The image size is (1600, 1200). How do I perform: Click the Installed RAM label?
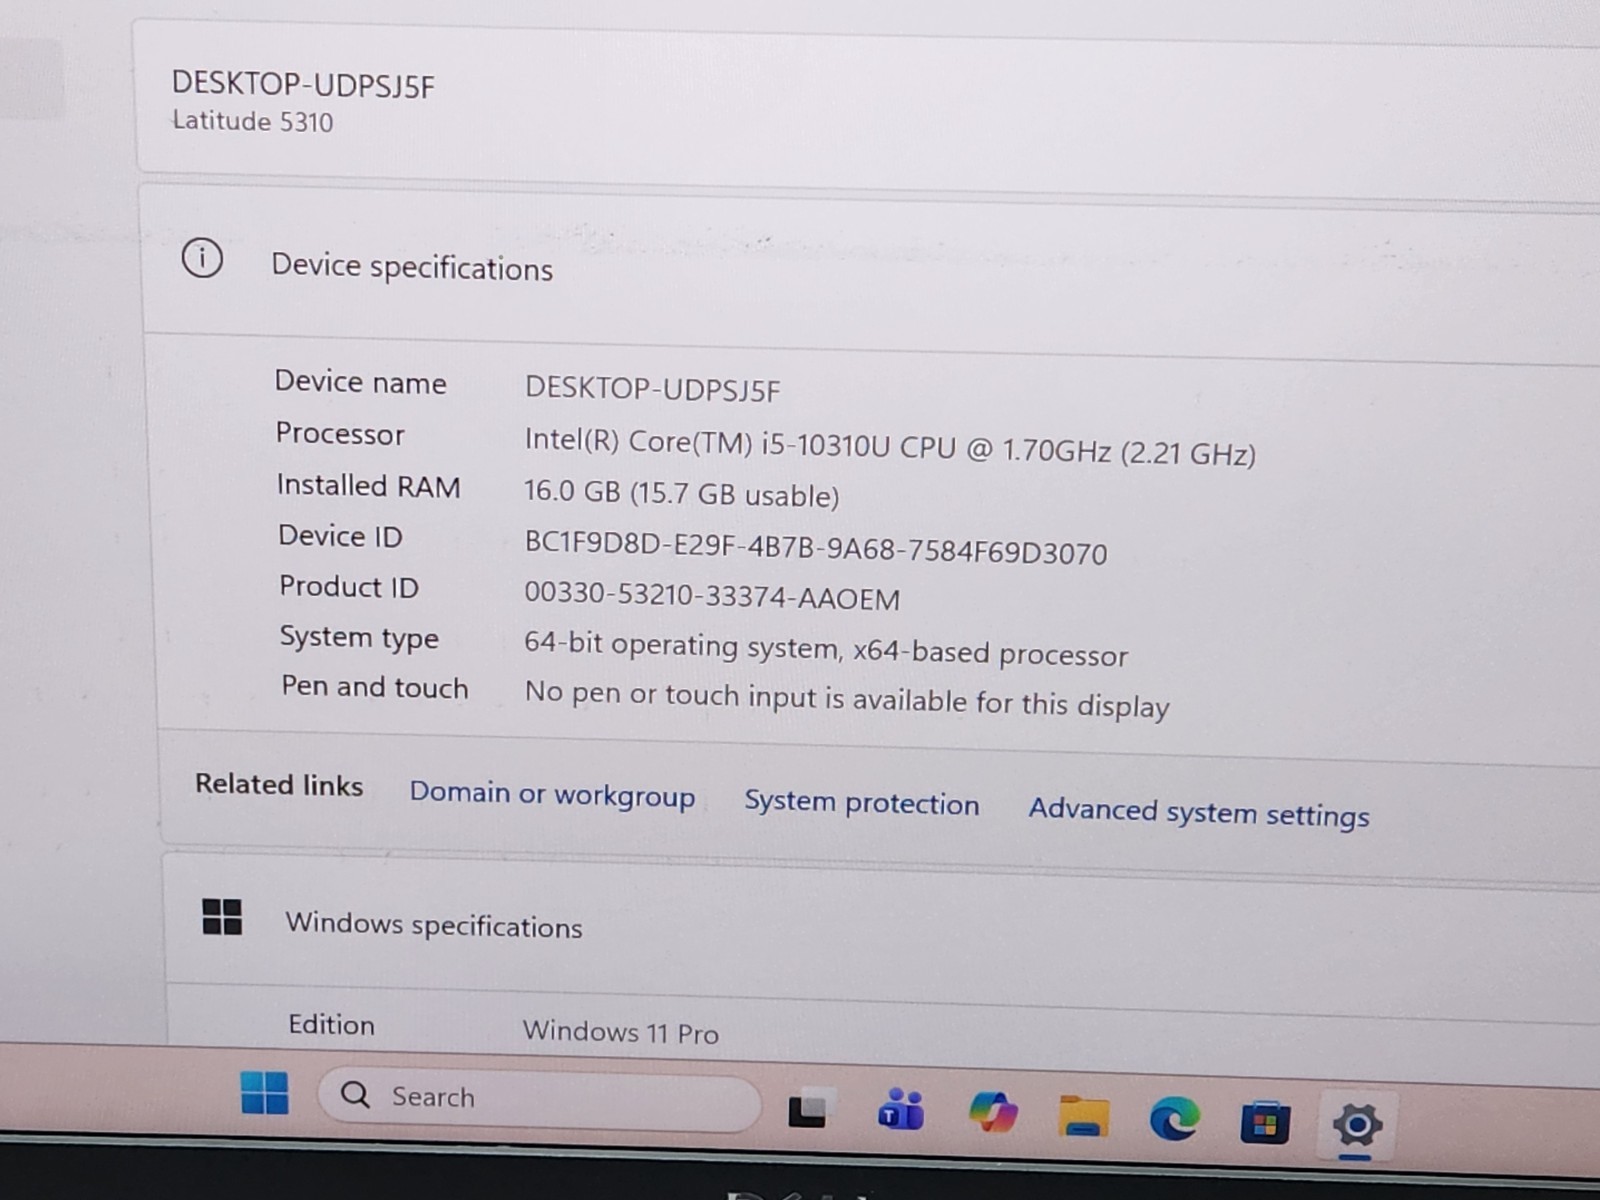click(x=368, y=485)
